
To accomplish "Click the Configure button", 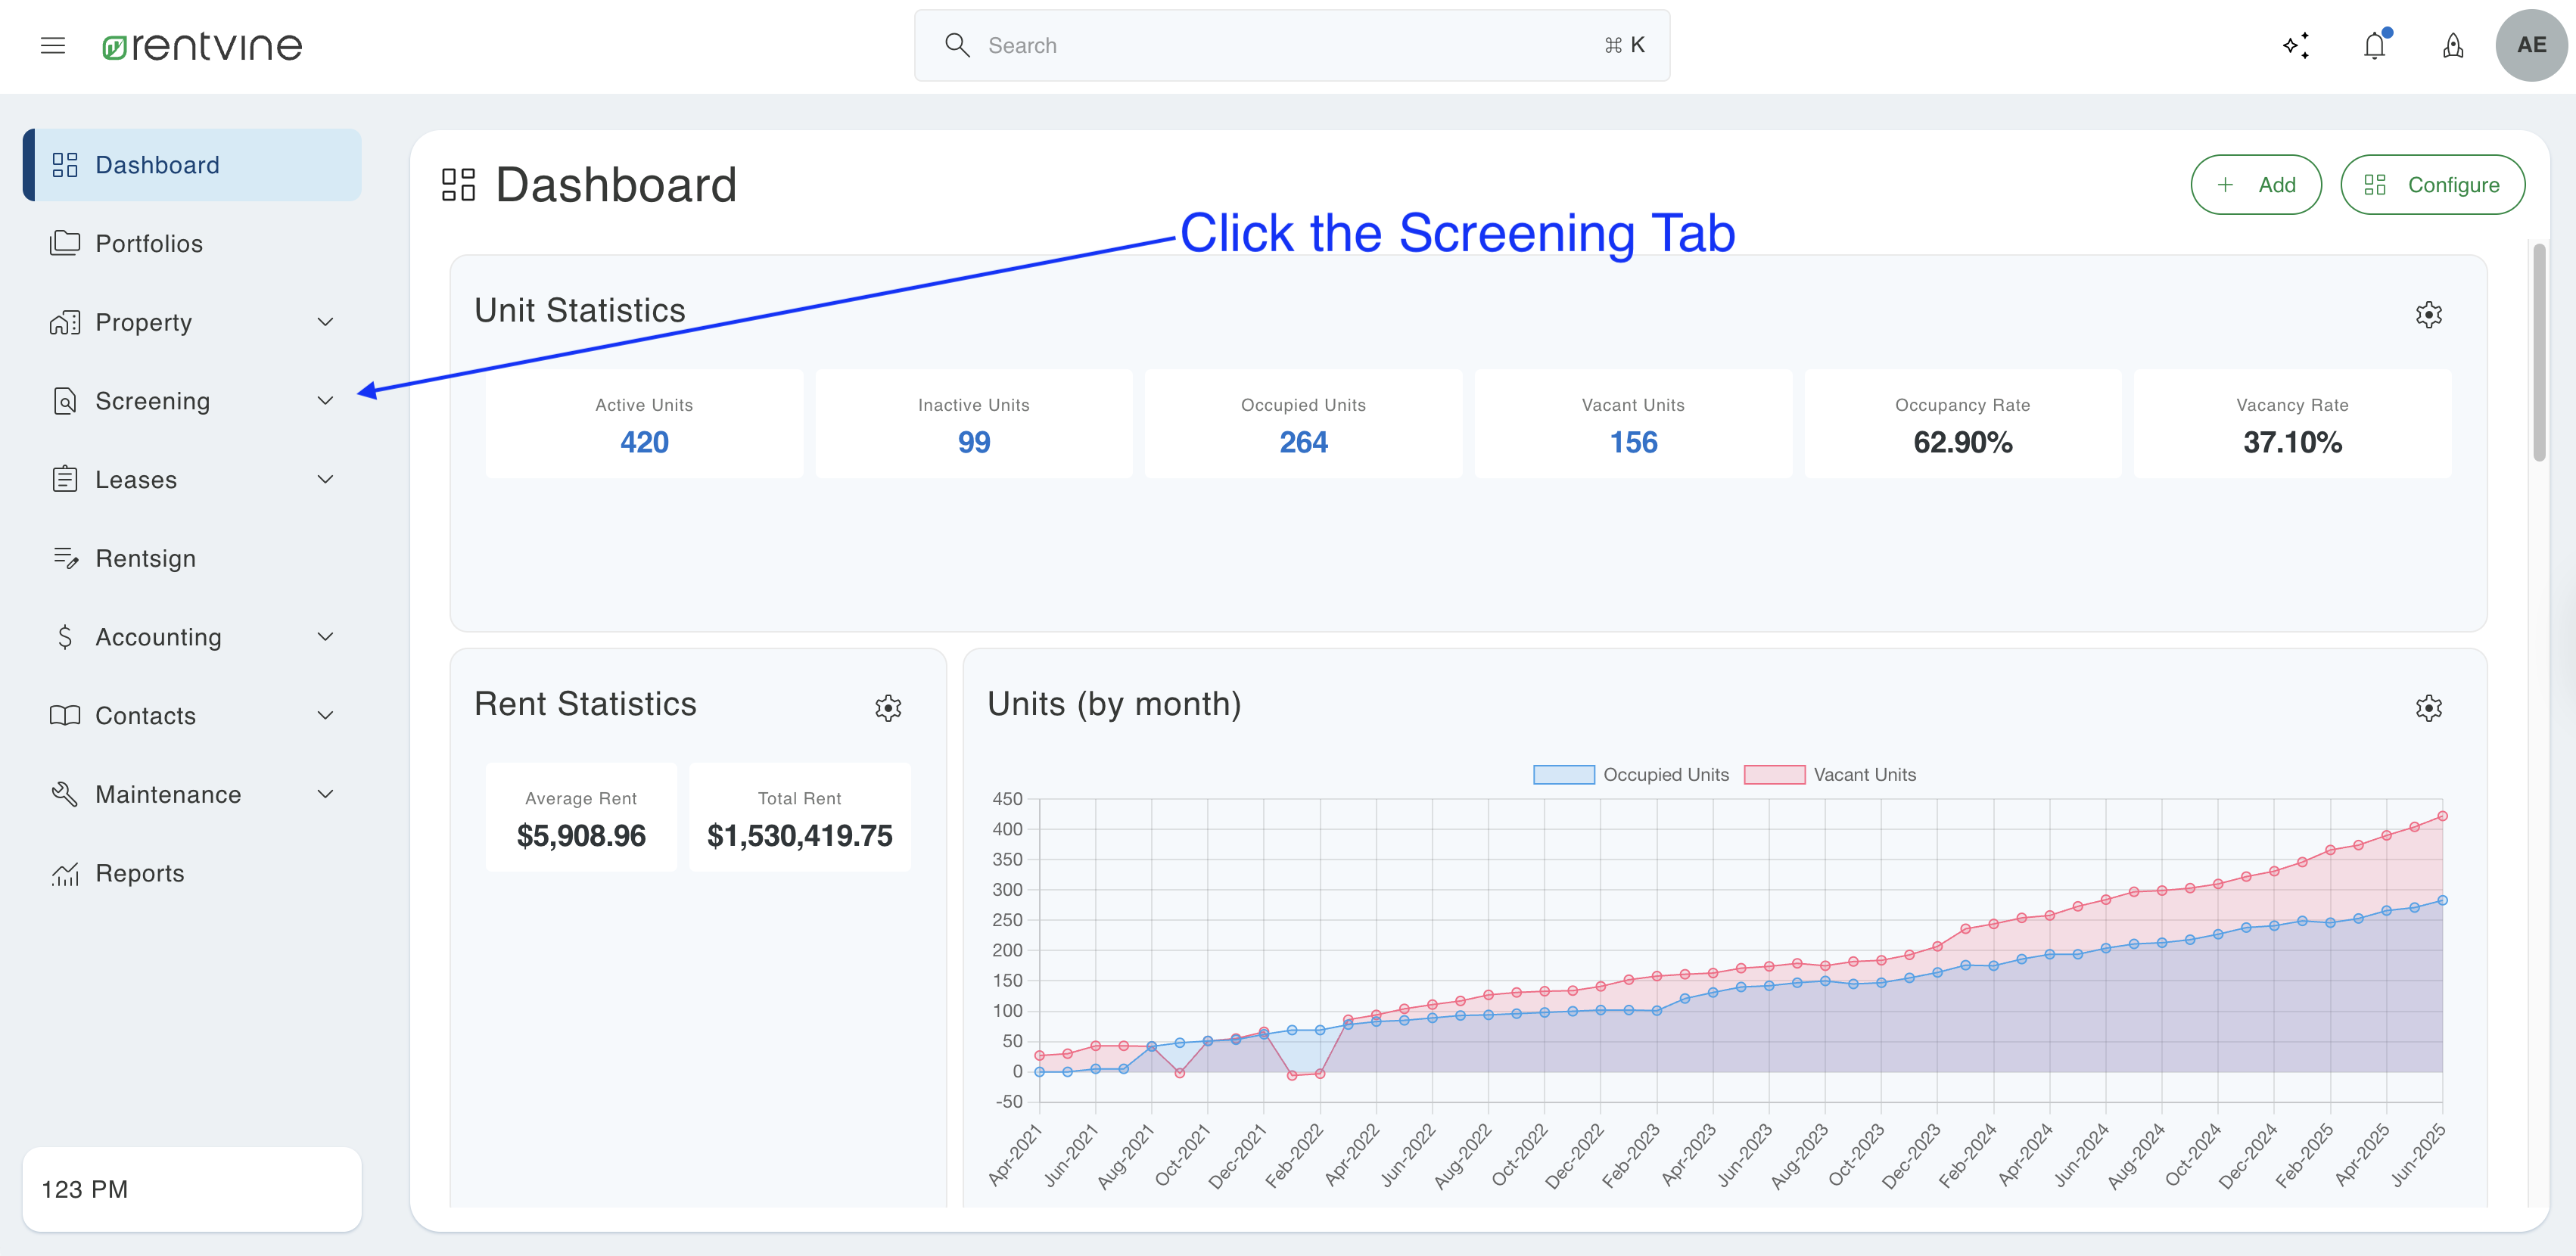I will click(x=2432, y=185).
